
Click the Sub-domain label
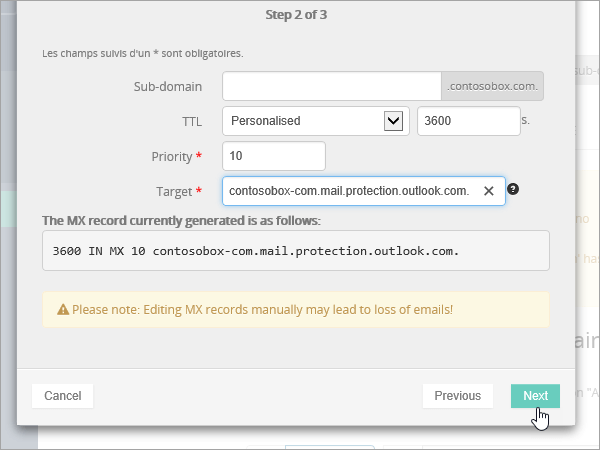click(x=167, y=86)
